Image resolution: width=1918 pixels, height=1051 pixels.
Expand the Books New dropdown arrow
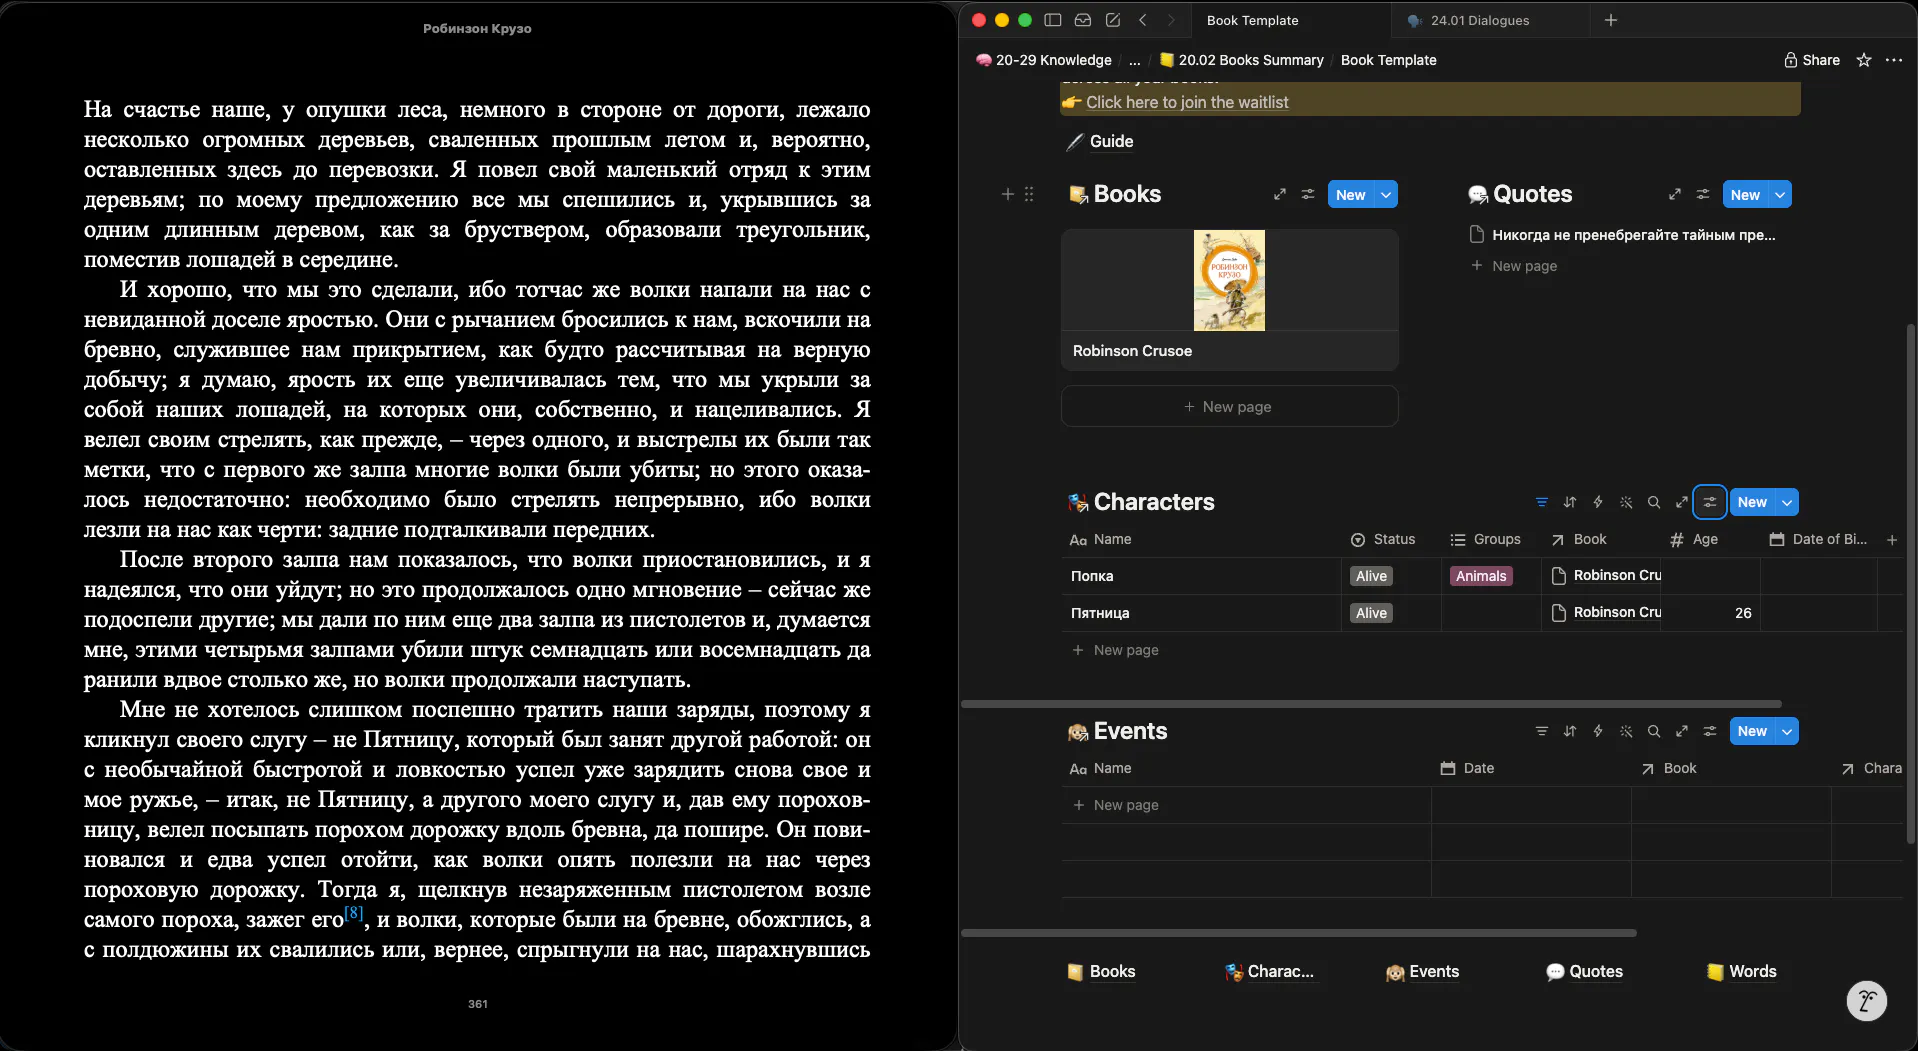pyautogui.click(x=1386, y=194)
